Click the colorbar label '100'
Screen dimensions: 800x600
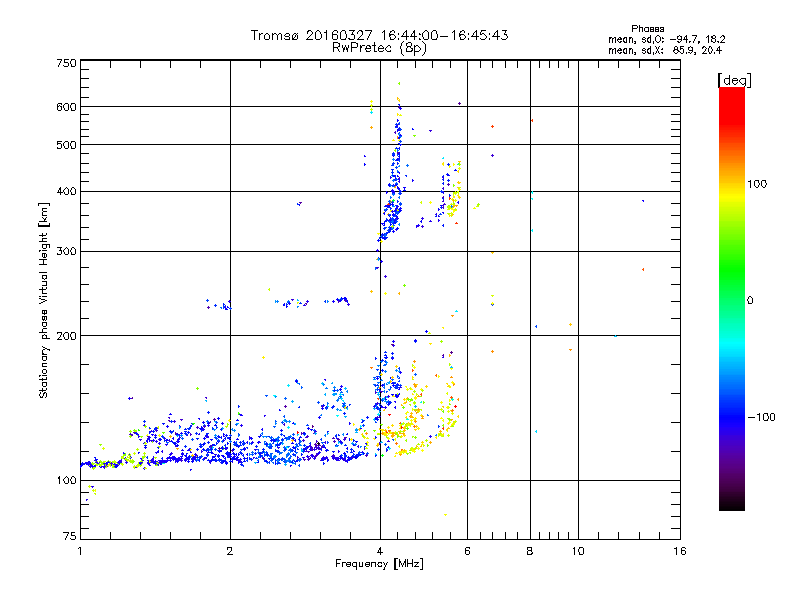pyautogui.click(x=757, y=184)
